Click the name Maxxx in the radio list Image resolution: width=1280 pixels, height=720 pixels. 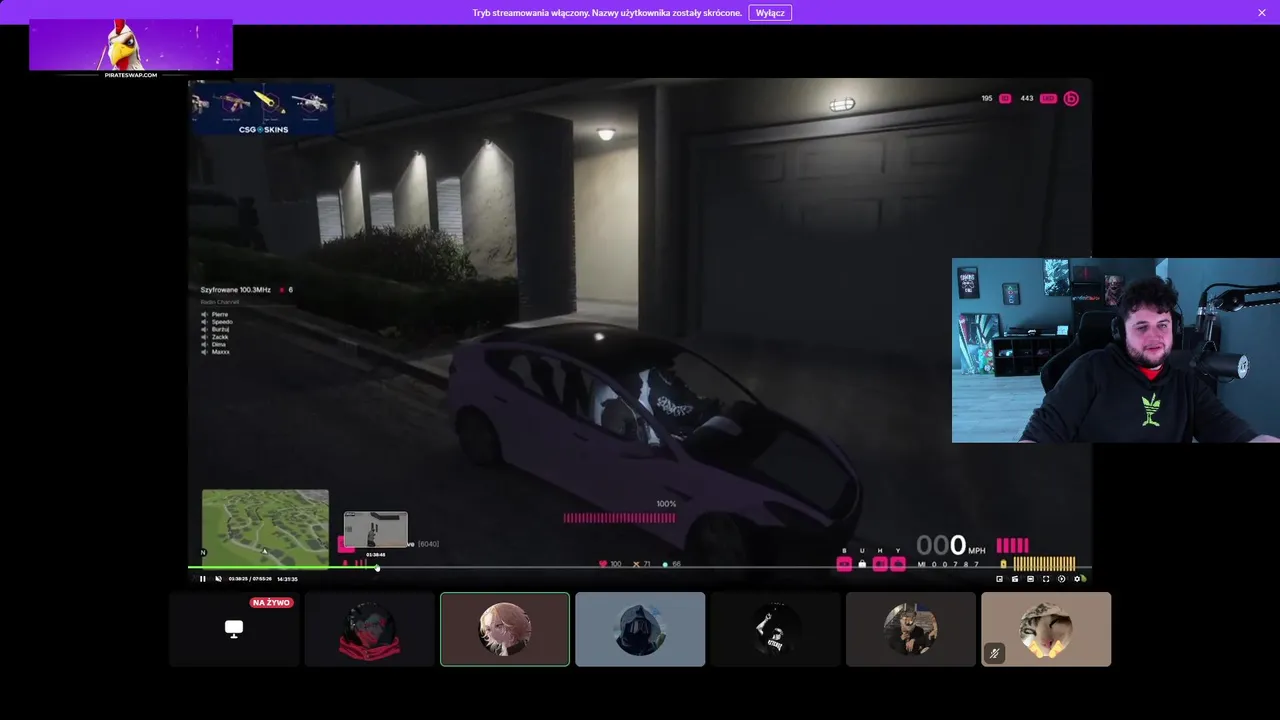coord(221,352)
